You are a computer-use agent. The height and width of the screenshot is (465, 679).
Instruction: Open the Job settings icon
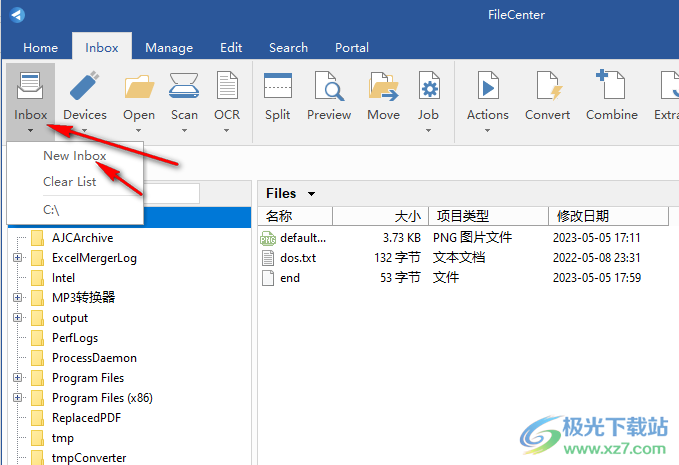point(428,86)
